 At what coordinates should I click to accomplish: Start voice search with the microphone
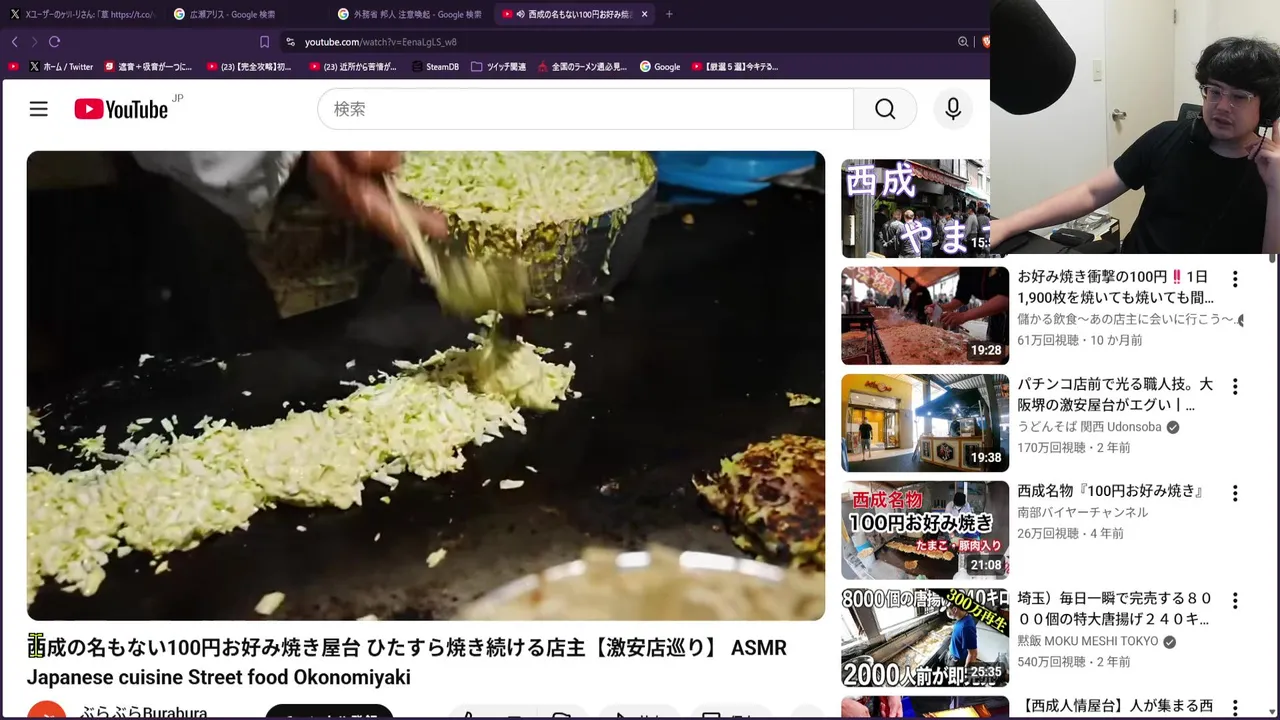(x=953, y=109)
